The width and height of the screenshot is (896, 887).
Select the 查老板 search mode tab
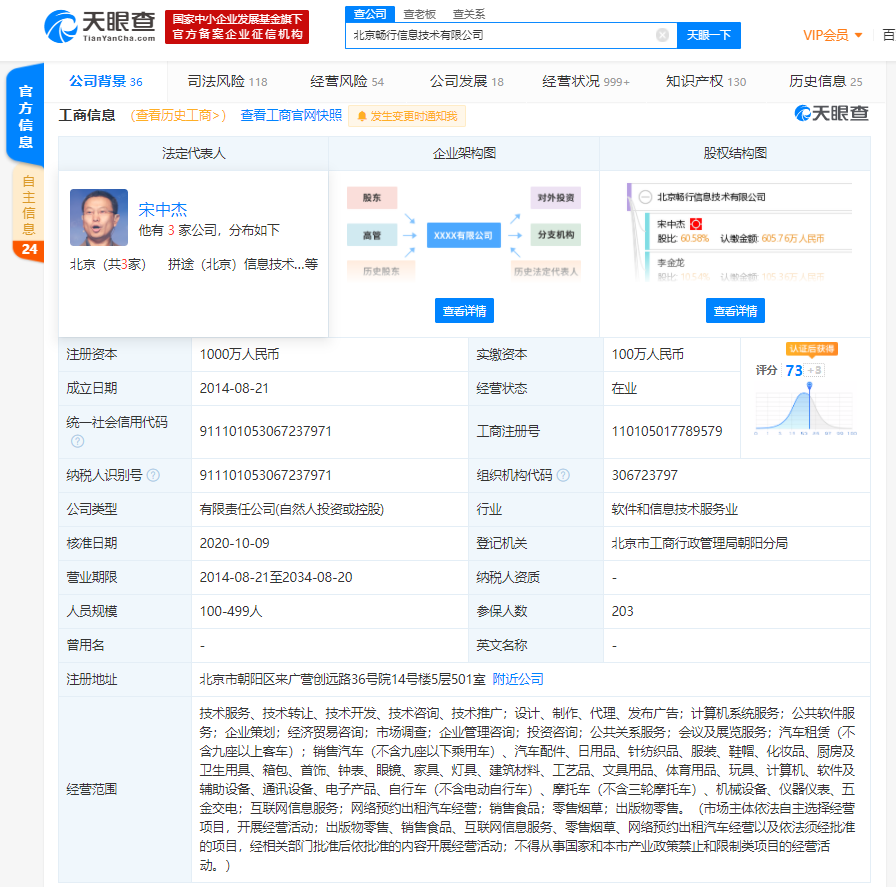click(419, 14)
